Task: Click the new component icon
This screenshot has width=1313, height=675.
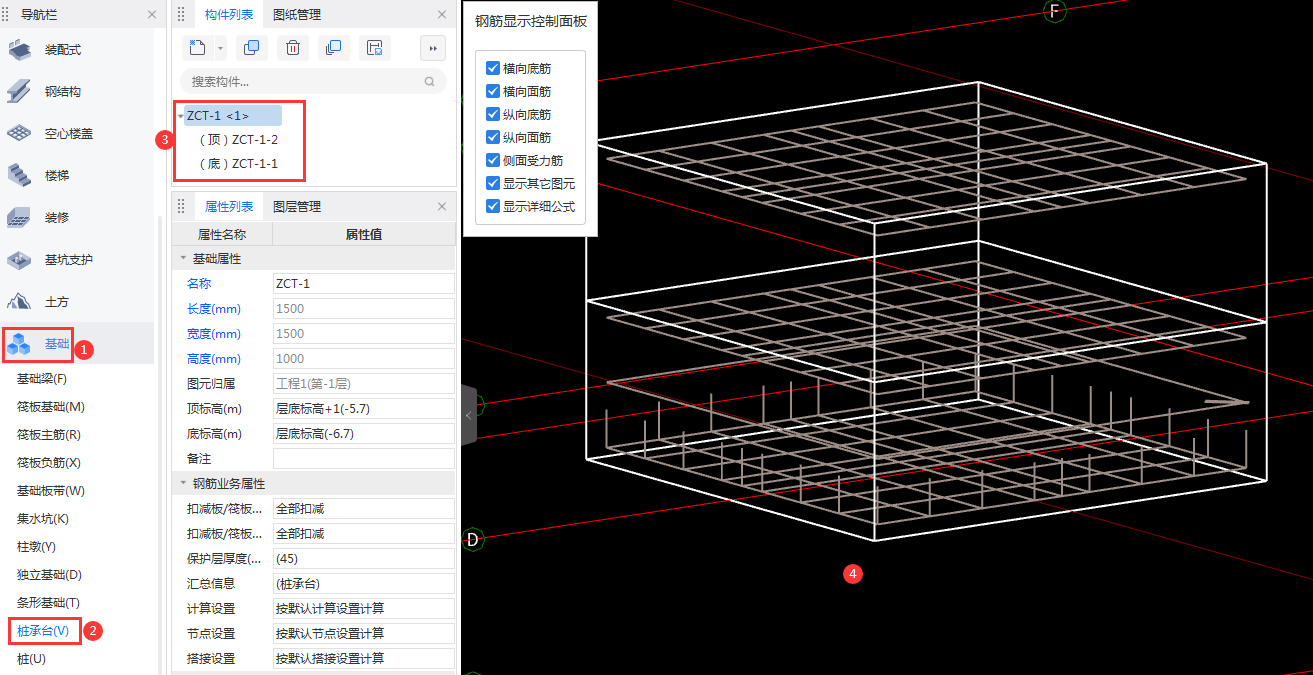Action: click(197, 48)
